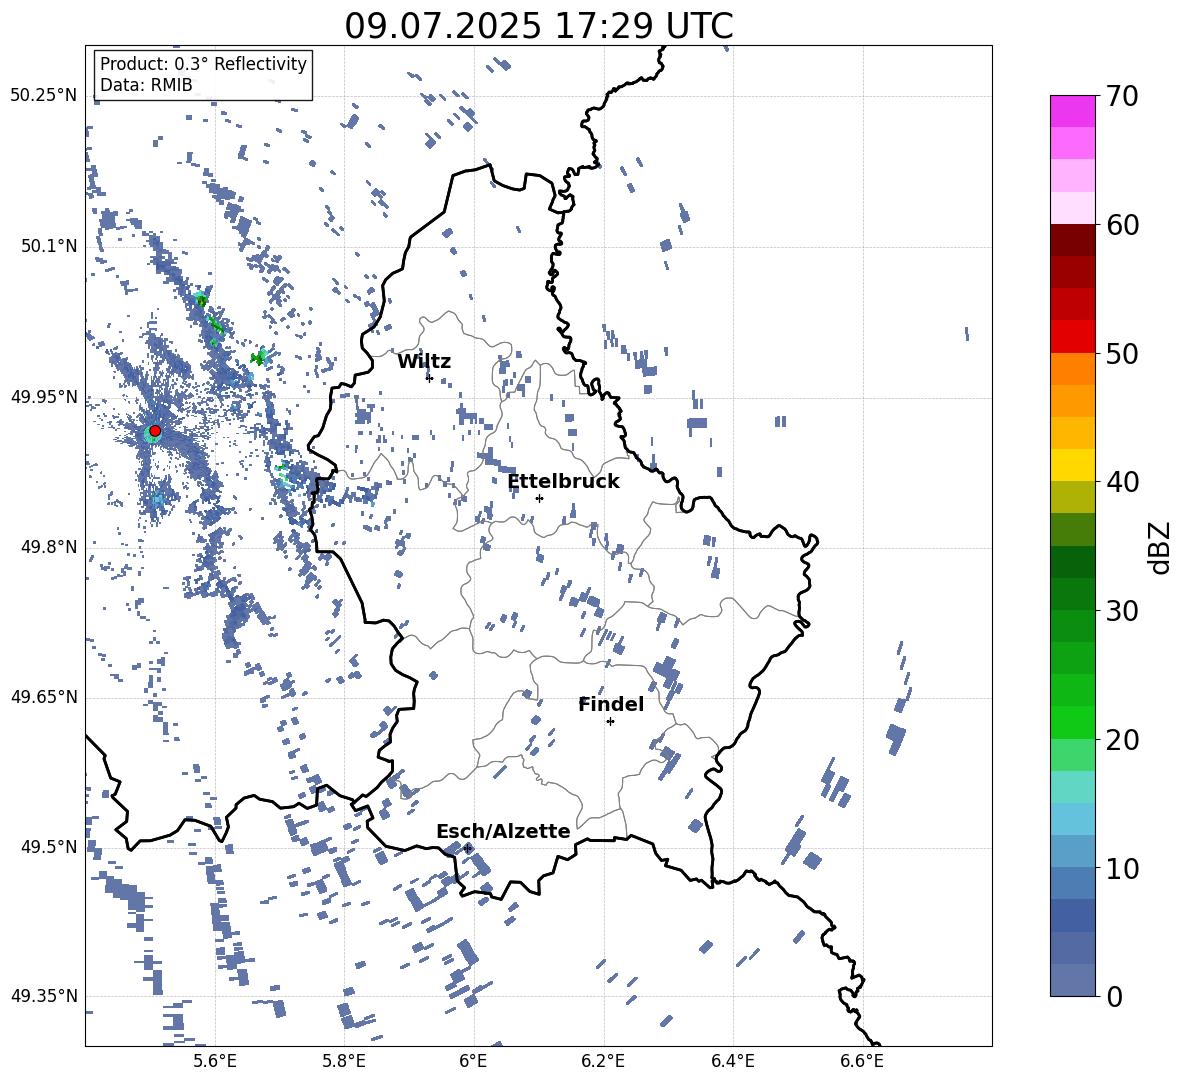Click the Ettelbruck city label
Screen dimensions: 1184x1081
tap(563, 482)
